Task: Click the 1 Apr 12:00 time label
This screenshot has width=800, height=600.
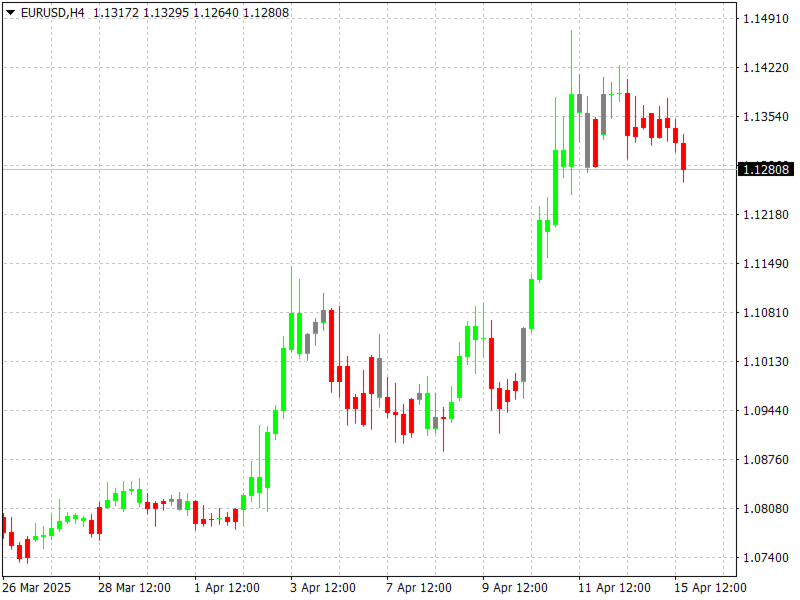Action: (x=227, y=588)
